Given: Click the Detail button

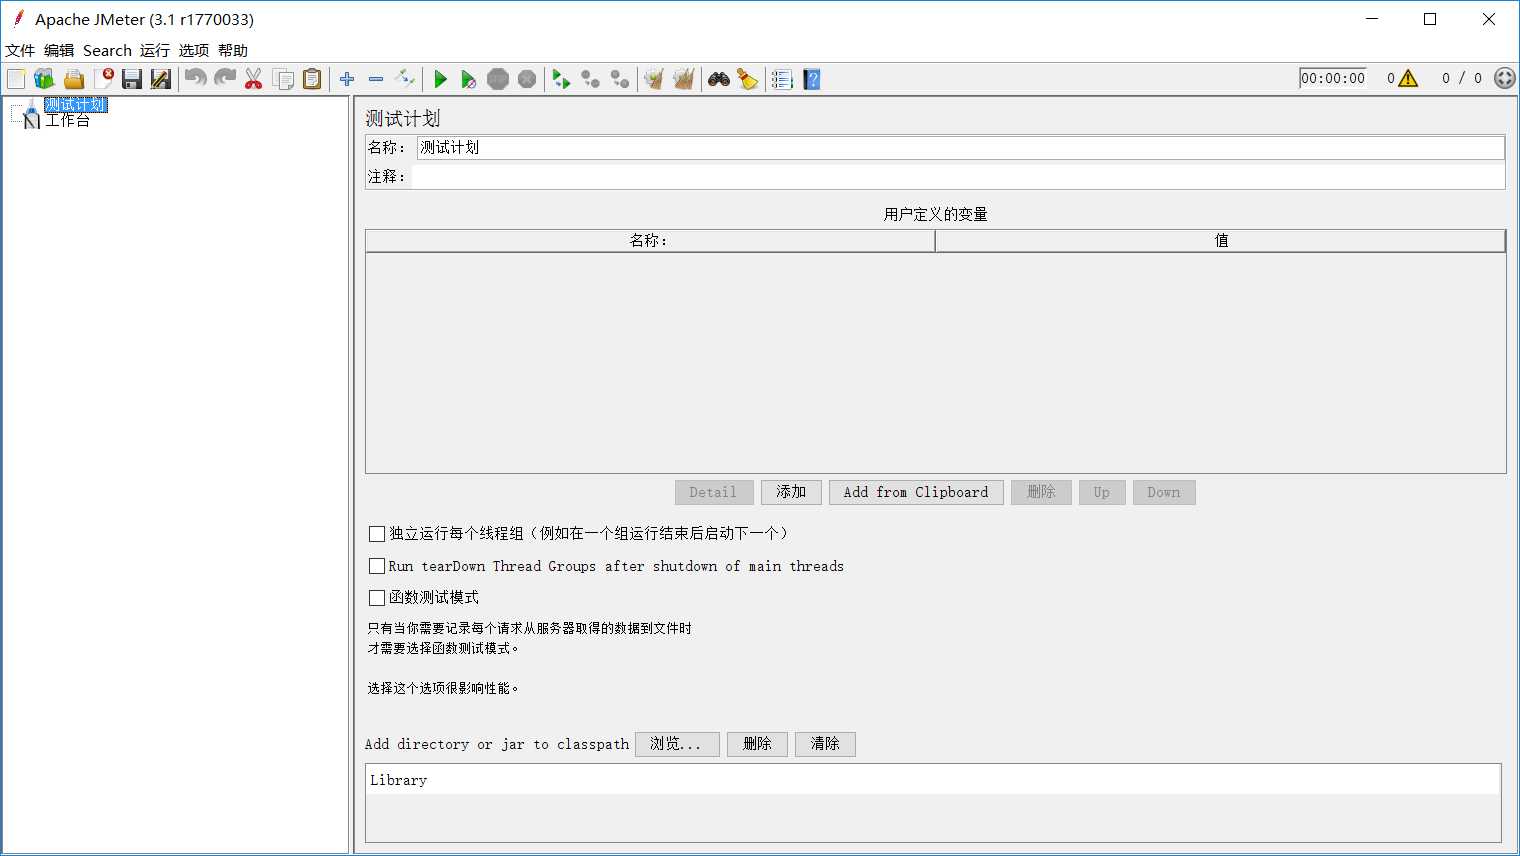Looking at the screenshot, I should pos(714,492).
